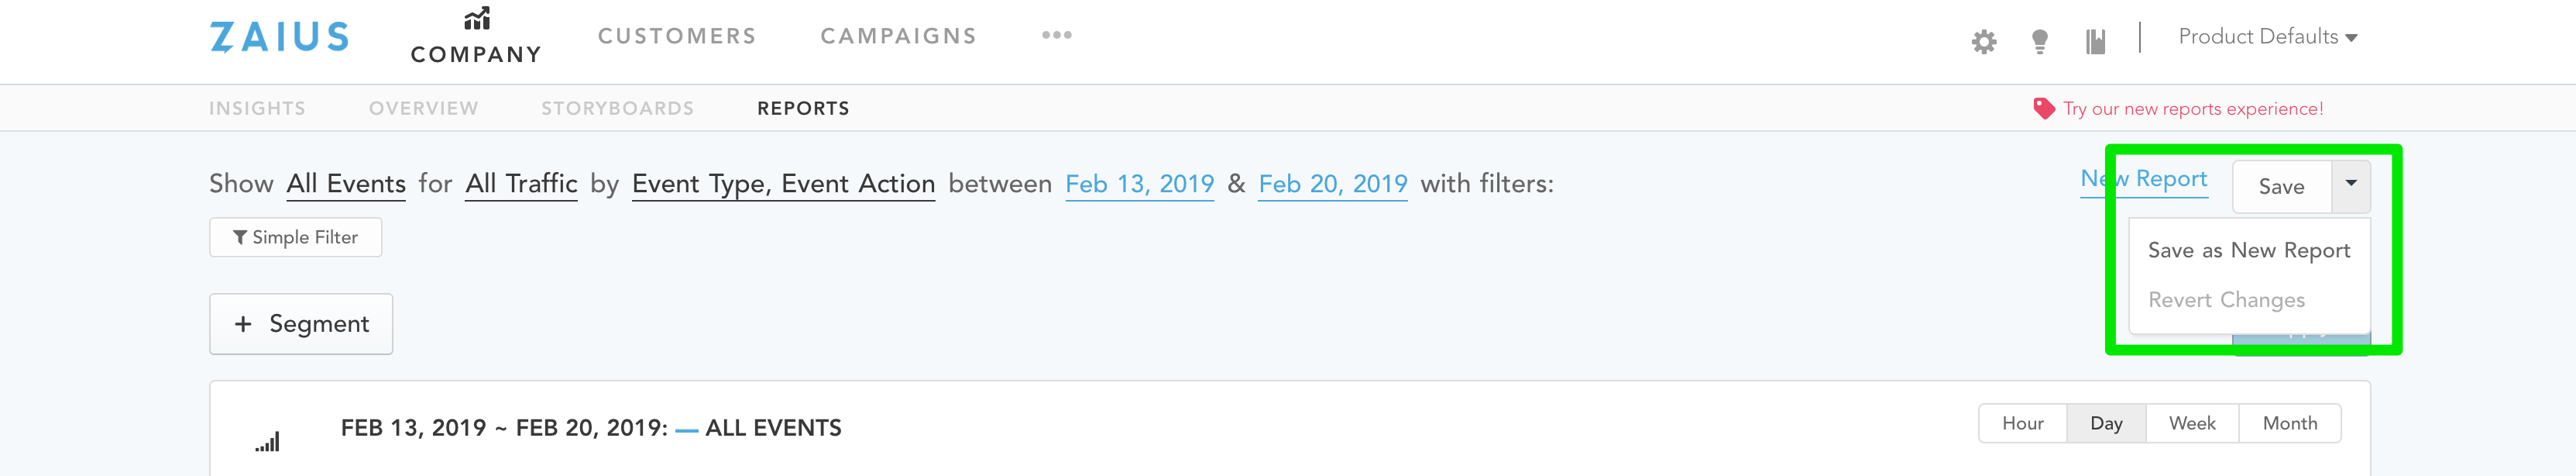Open the Company chart icon

pyautogui.click(x=477, y=19)
